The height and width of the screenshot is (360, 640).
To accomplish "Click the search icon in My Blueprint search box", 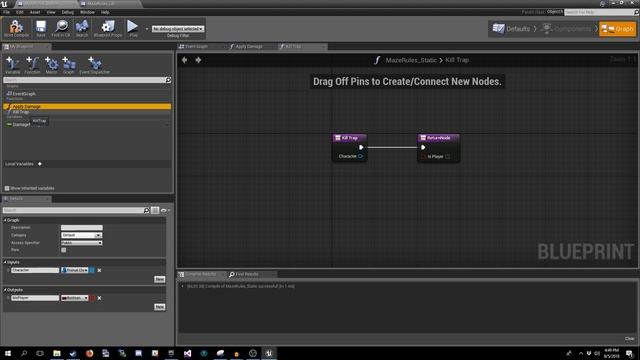I will click(x=168, y=80).
